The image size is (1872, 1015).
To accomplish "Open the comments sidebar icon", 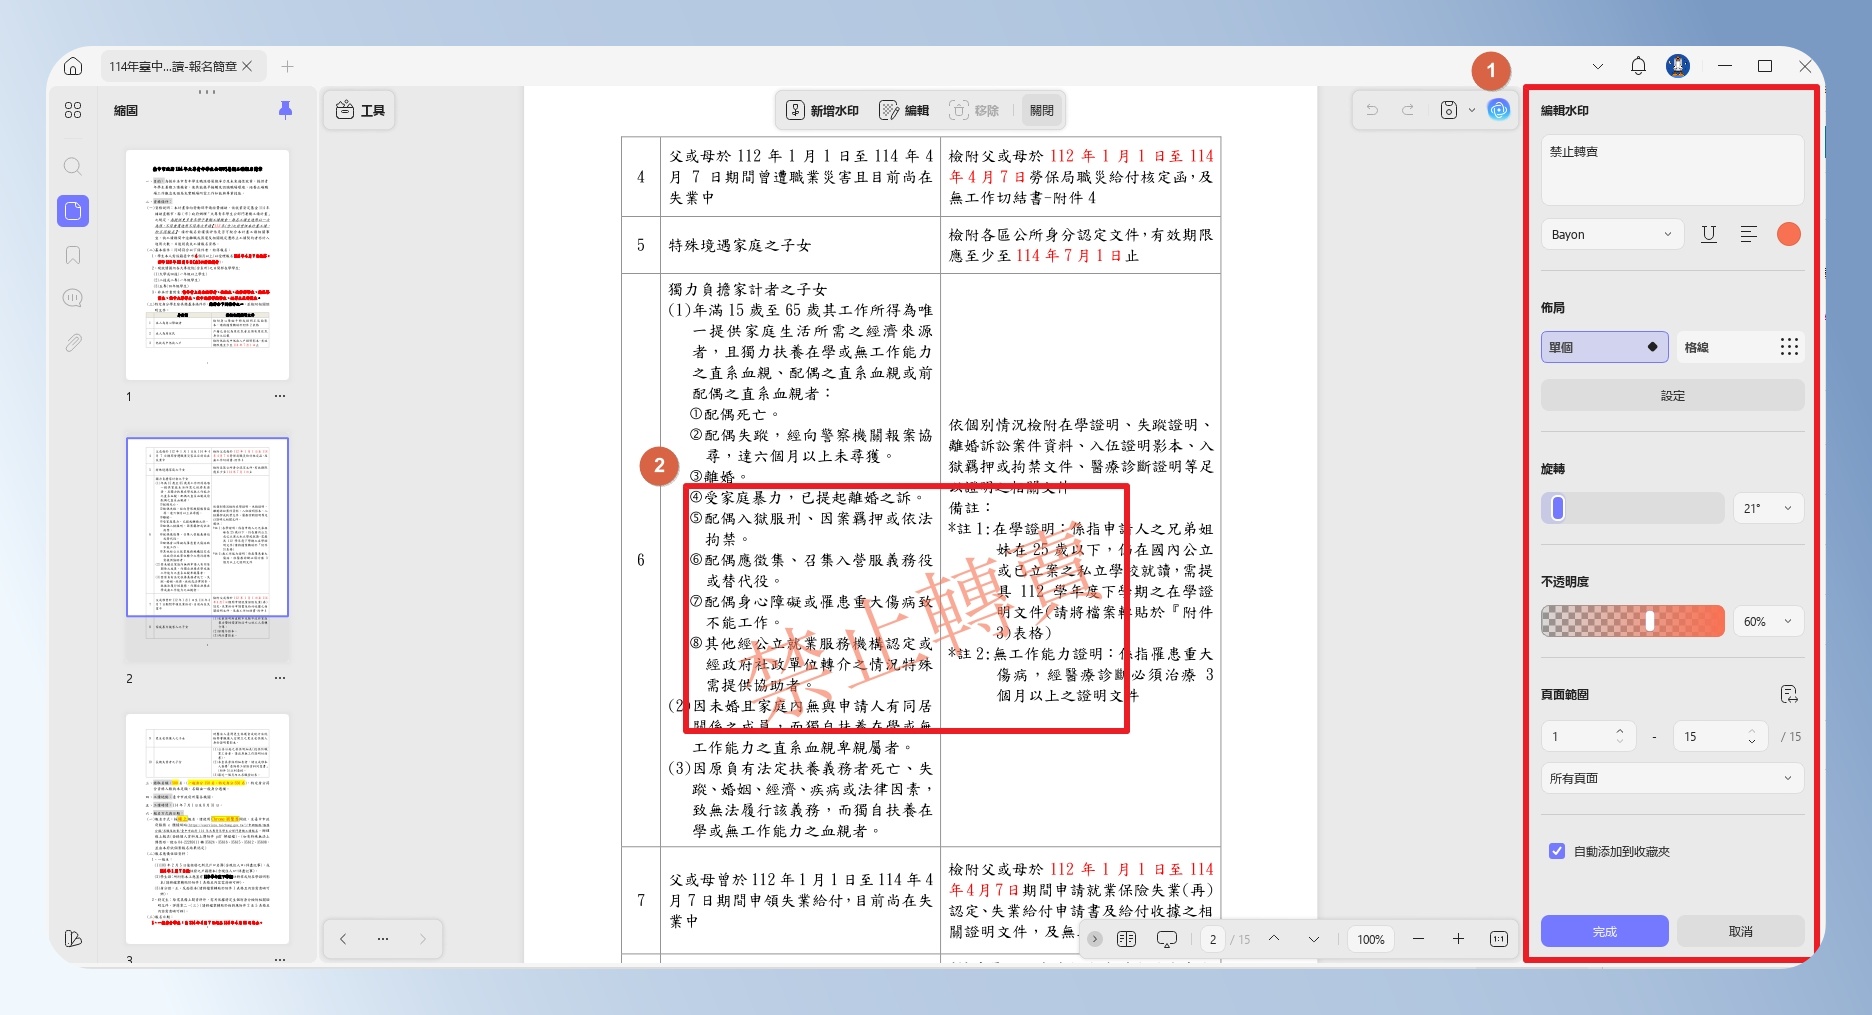I will click(73, 298).
